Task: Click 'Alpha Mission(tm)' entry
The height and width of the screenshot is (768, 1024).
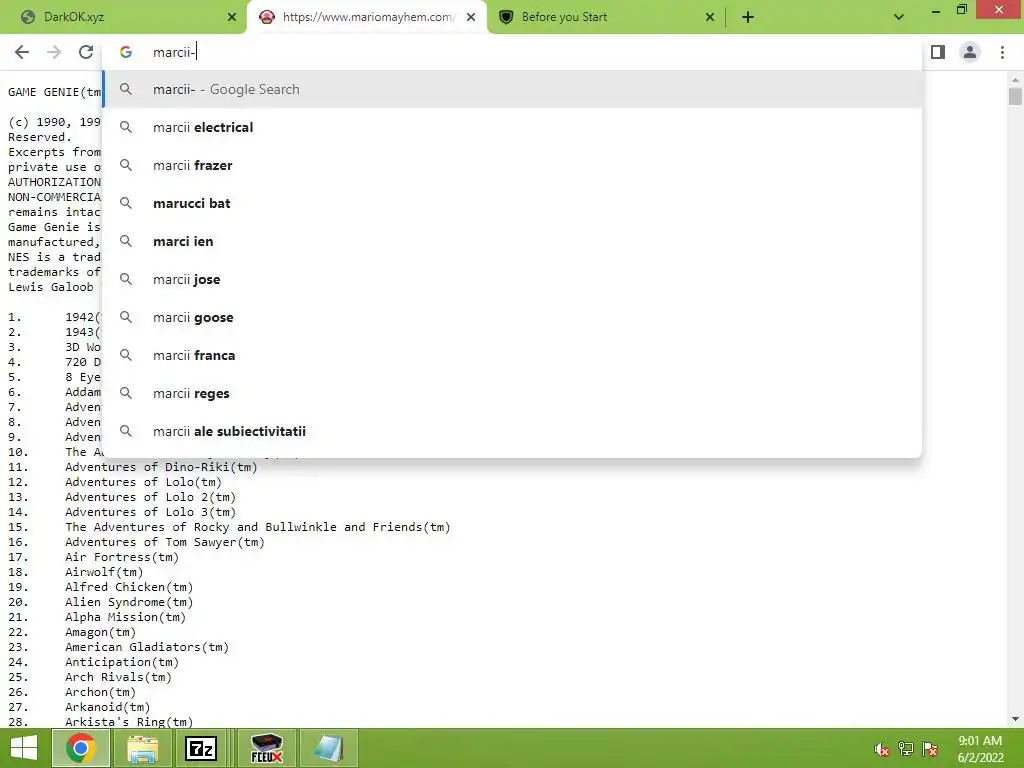Action: pyautogui.click(x=125, y=617)
